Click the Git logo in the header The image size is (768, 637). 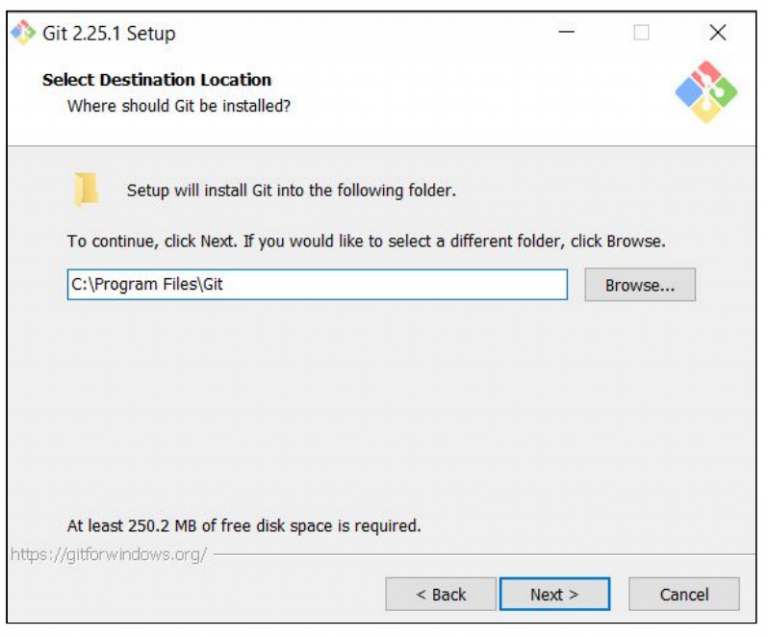click(x=706, y=92)
